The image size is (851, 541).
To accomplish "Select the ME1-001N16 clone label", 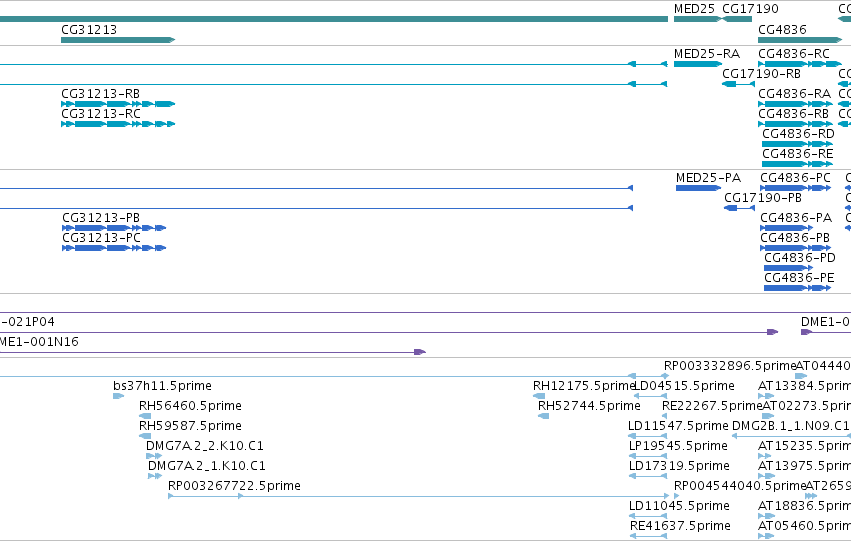I will pyautogui.click(x=39, y=342).
